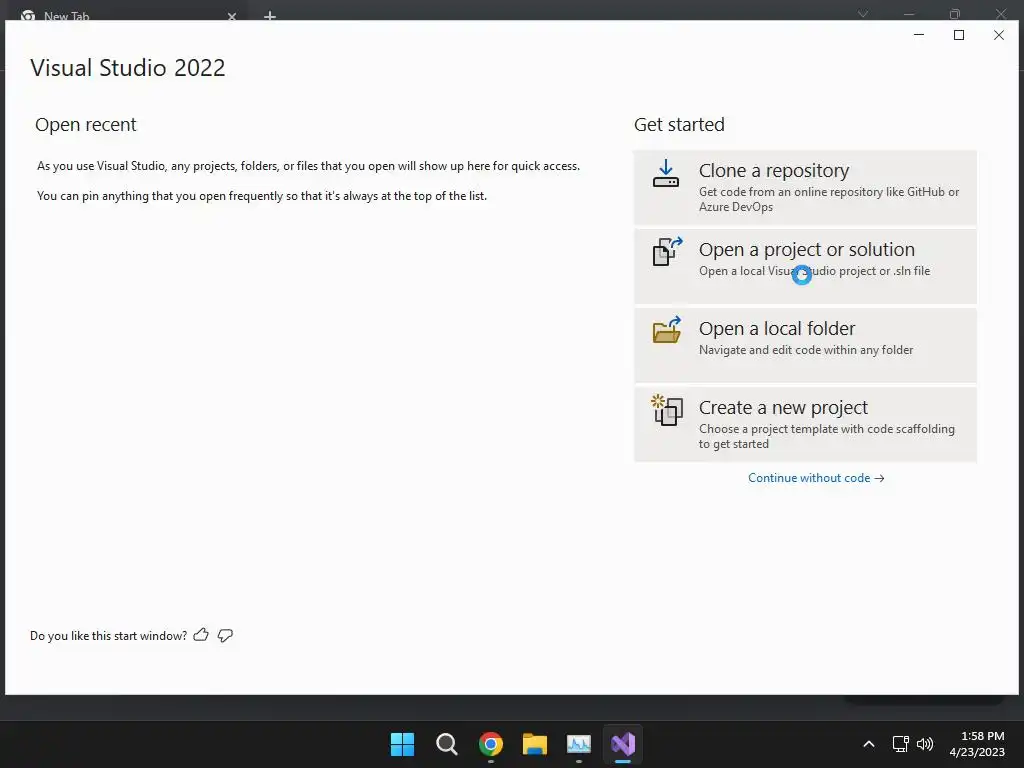Open the volume tray icon
Viewport: 1024px width, 768px height.
[925, 744]
